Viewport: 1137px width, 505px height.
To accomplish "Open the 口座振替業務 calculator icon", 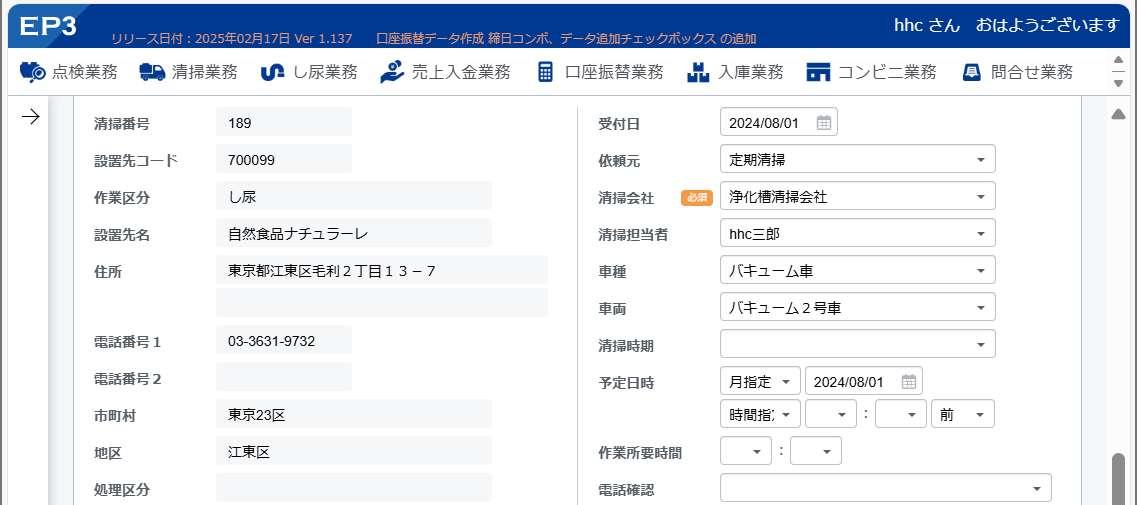I will [545, 72].
